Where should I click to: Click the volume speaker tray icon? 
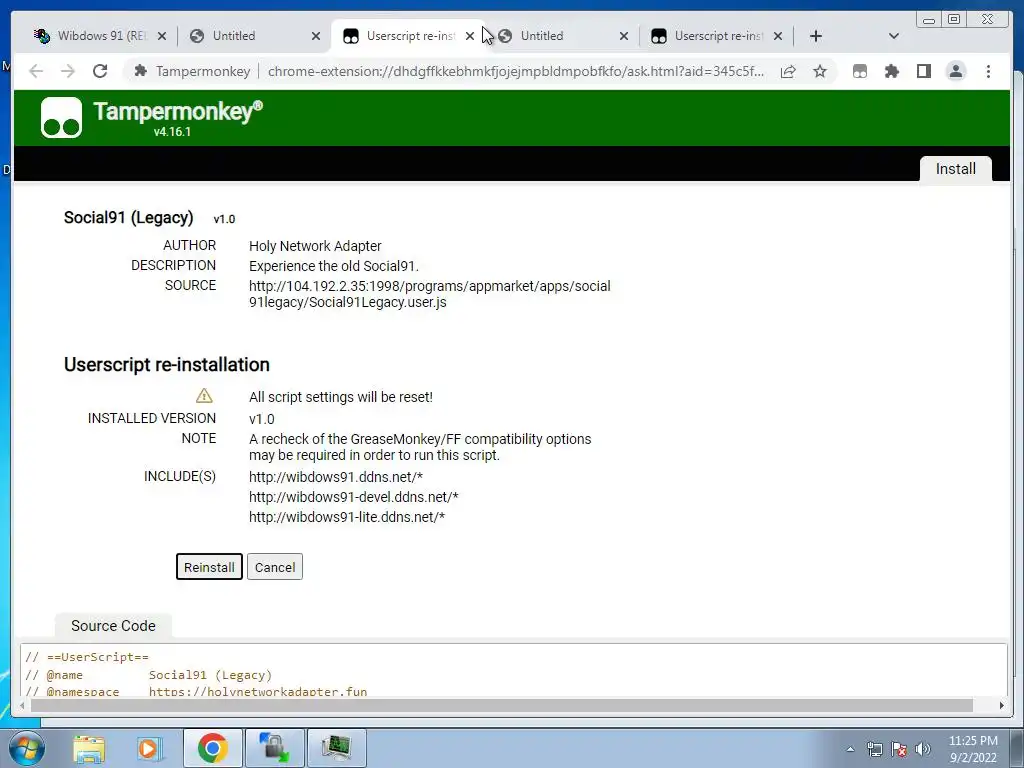[923, 749]
